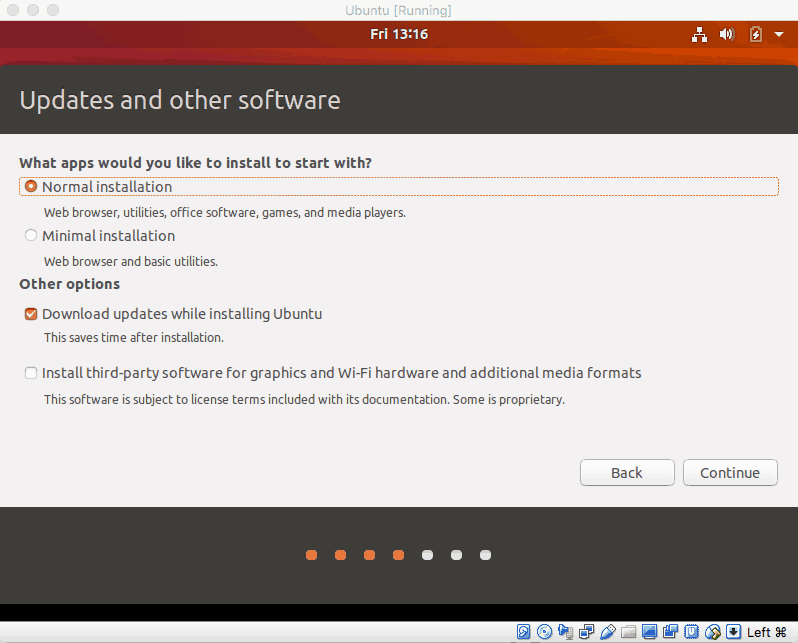Screen dimensions: 798x643
Task: Click 'This saves time after installation.' text
Action: (134, 338)
